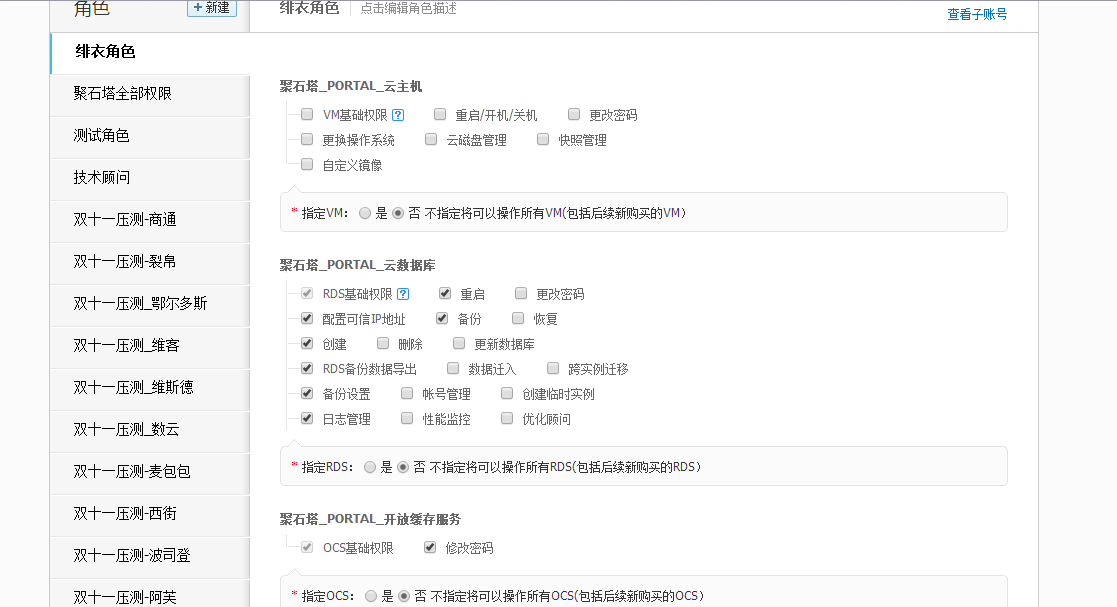Check 创建临时实例 checkbox

coord(506,393)
